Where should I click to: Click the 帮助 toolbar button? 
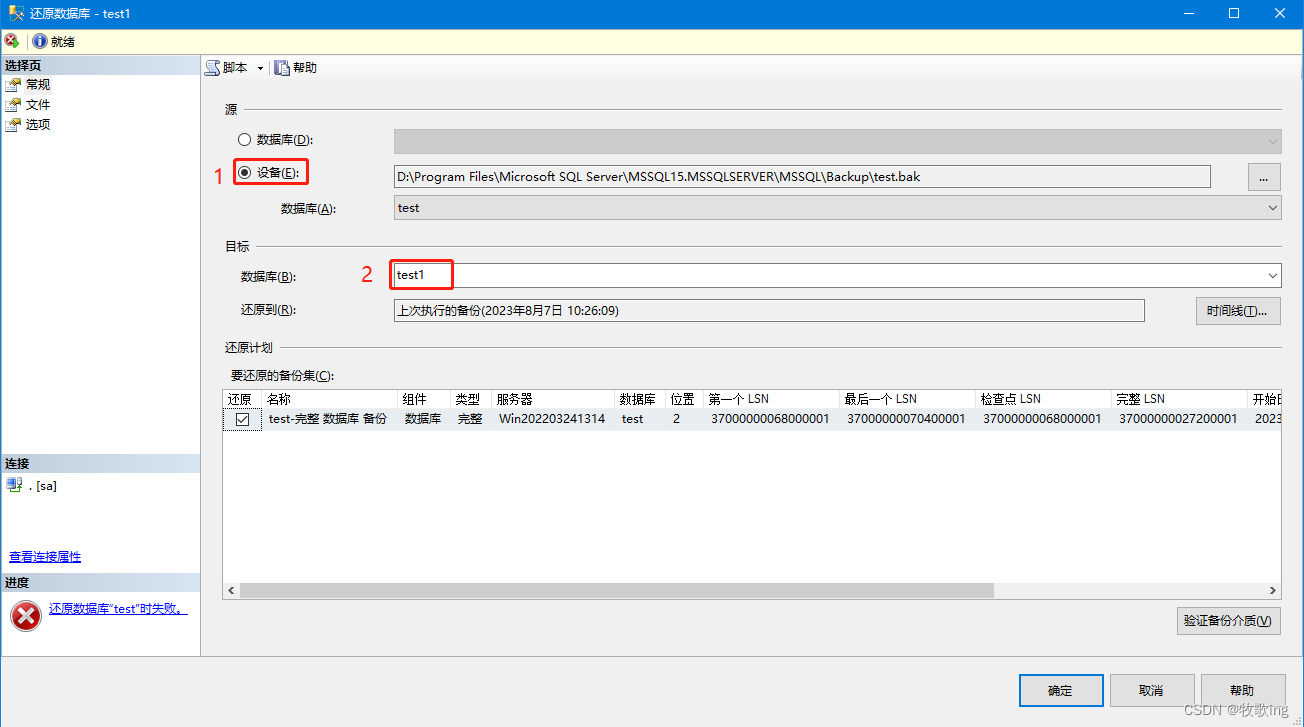click(x=296, y=68)
